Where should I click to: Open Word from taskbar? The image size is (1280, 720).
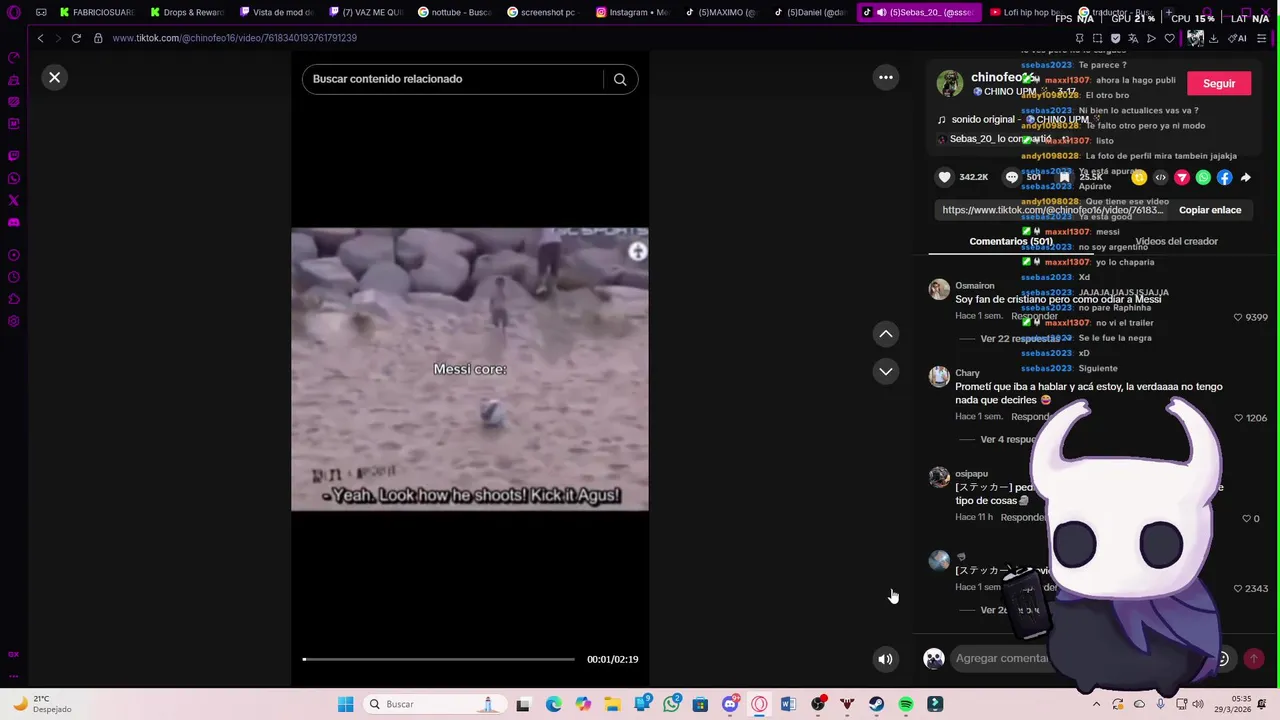788,704
